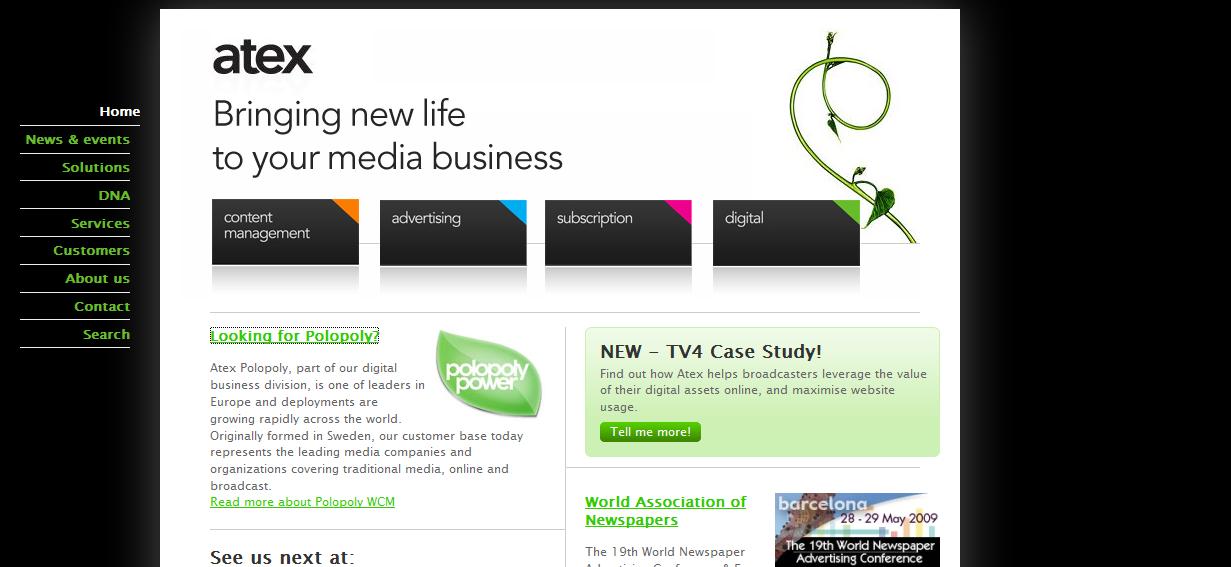The height and width of the screenshot is (567, 1231).
Task: Open the digital tile with green corner
Action: pos(786,232)
